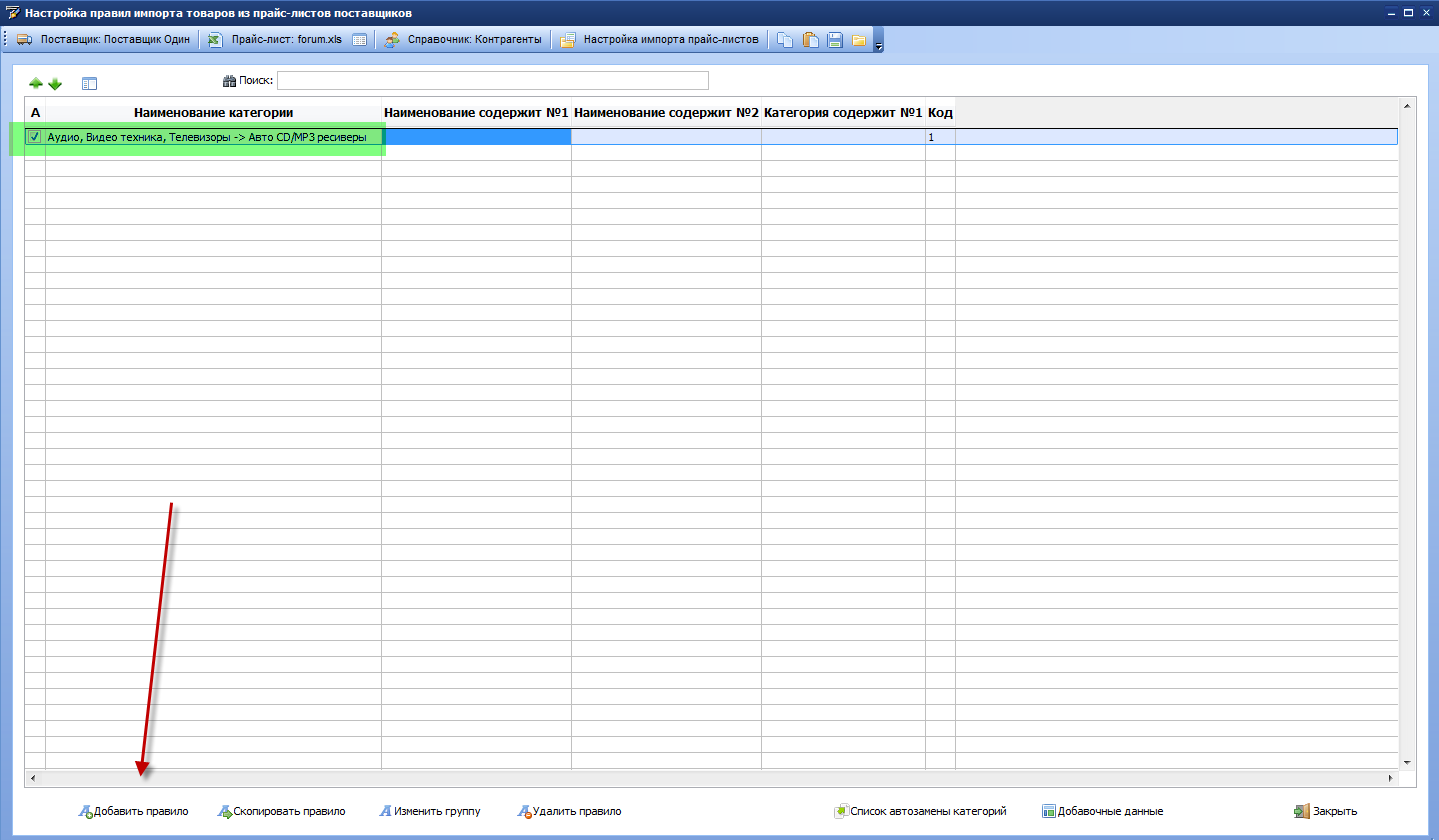Open 'Список автозамены категорий'
The image size is (1439, 840).
tap(920, 811)
